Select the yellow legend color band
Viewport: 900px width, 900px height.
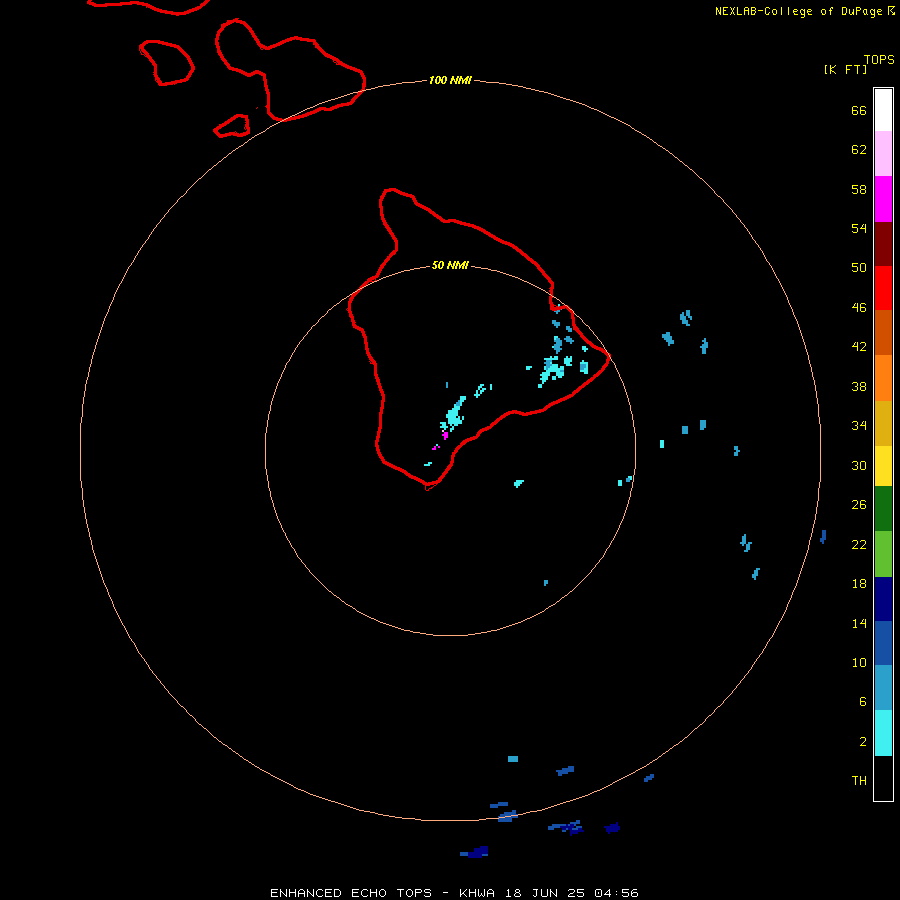pyautogui.click(x=883, y=466)
